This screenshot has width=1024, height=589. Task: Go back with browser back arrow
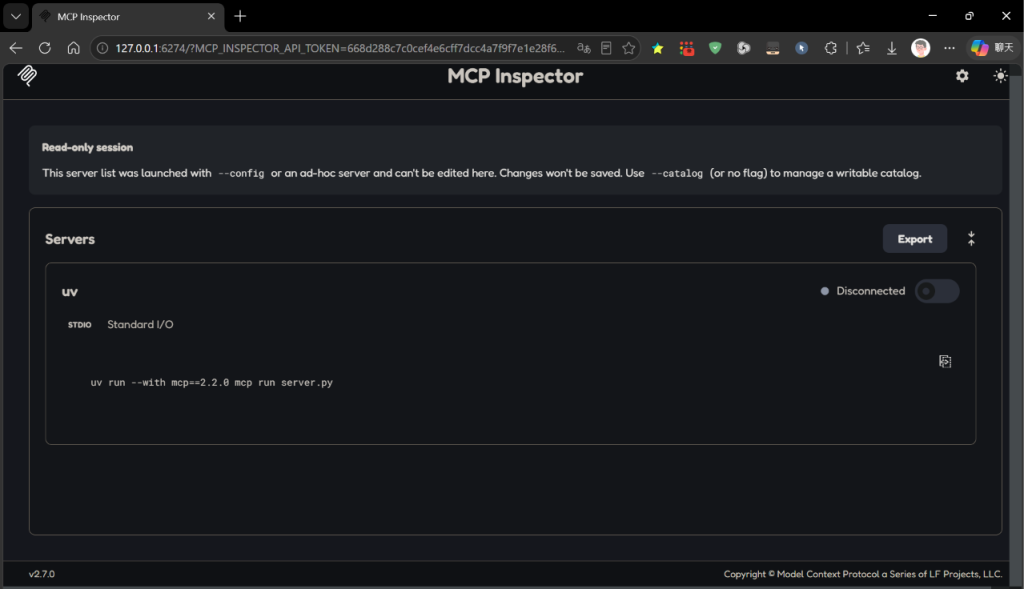[x=16, y=48]
